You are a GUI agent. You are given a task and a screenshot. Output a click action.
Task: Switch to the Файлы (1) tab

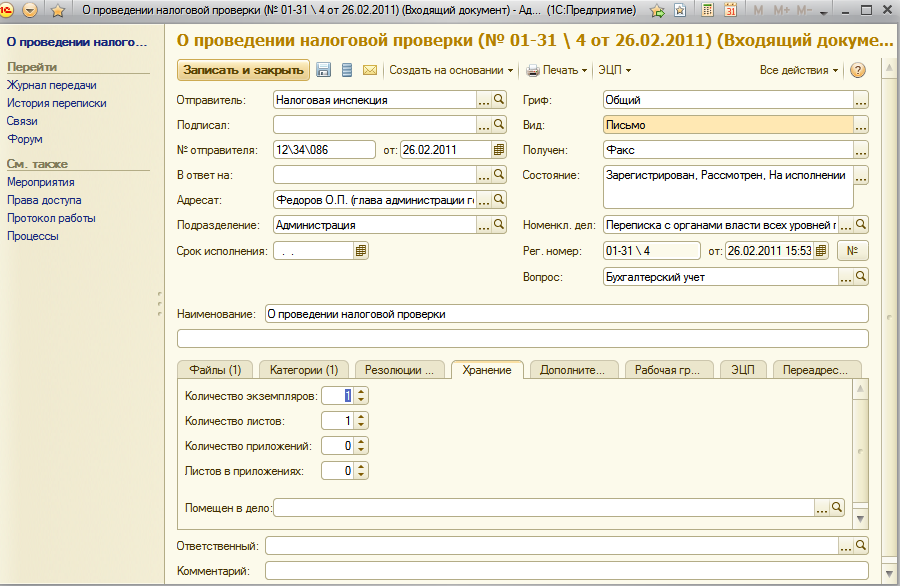(215, 370)
